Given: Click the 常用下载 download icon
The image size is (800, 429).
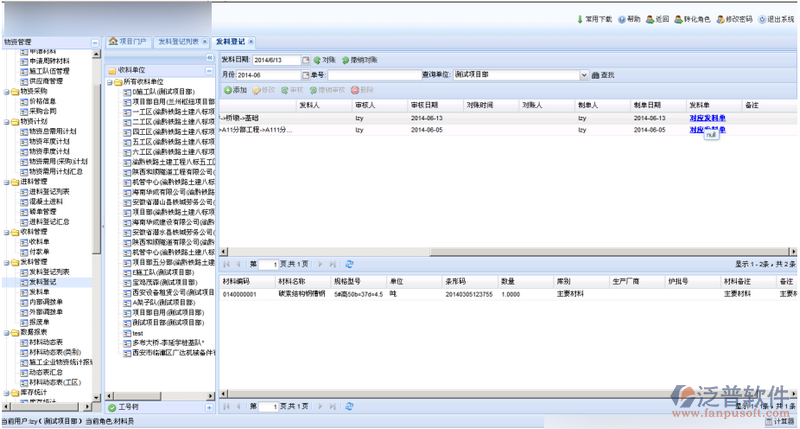Looking at the screenshot, I should click(x=580, y=20).
